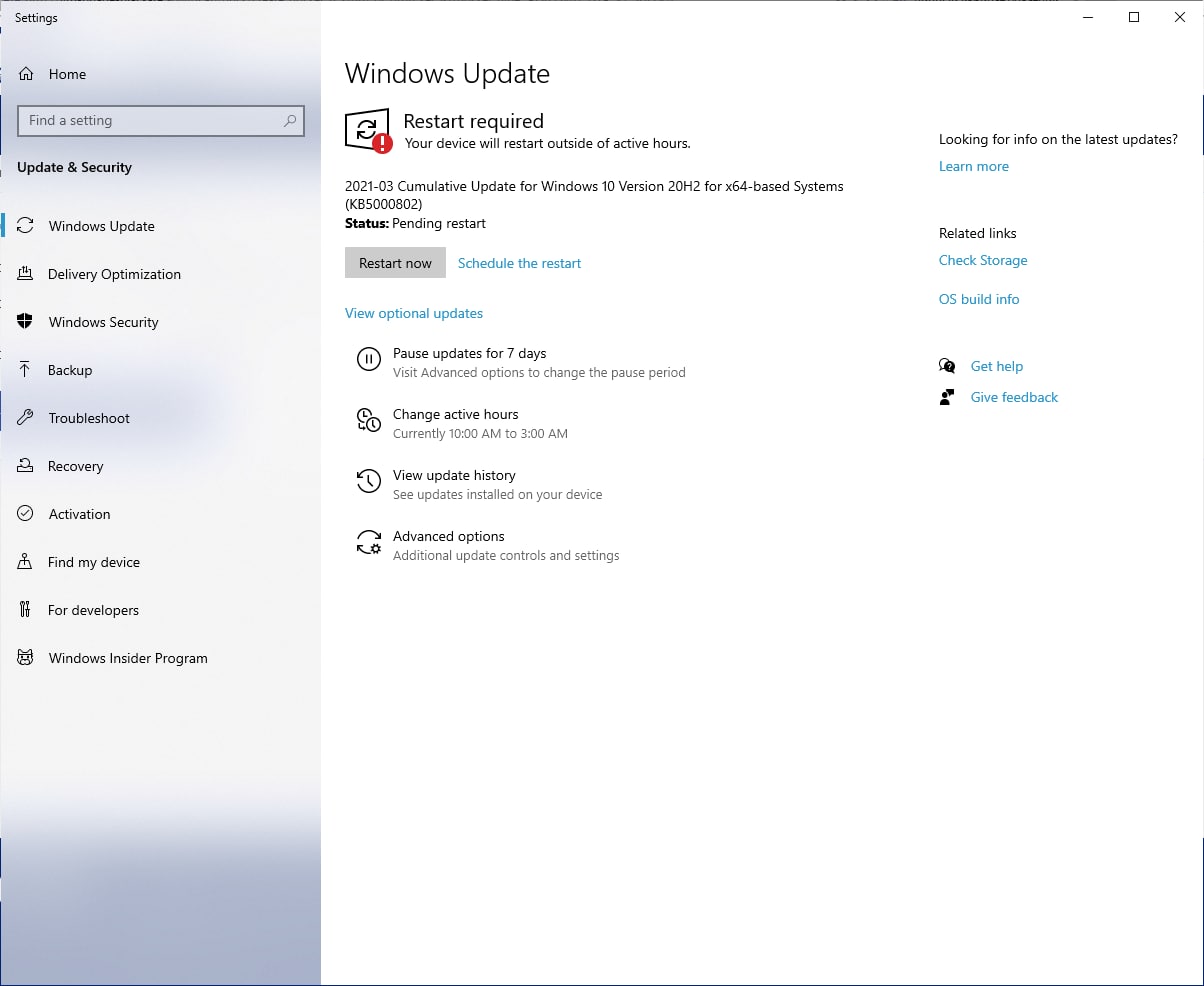
Task: Click the Delivery Optimization icon
Action: coord(26,274)
